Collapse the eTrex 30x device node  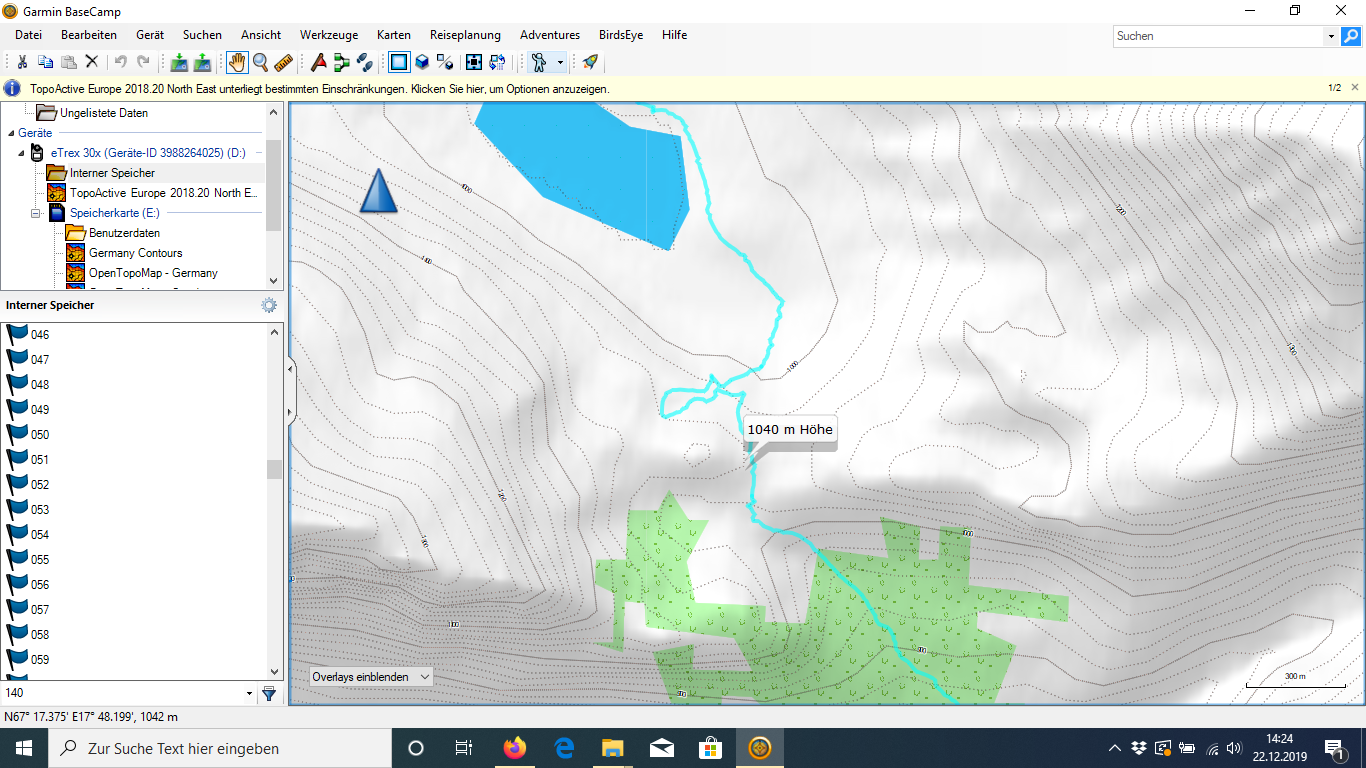click(21, 153)
